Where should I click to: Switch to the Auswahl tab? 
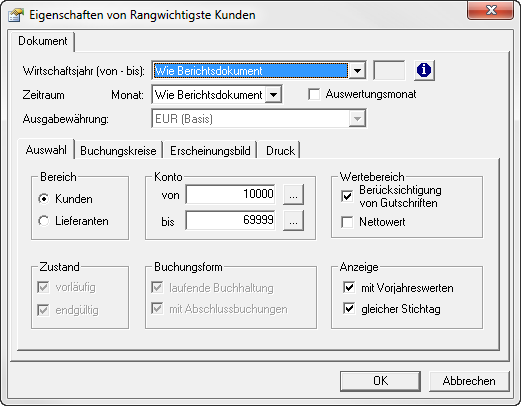coord(46,150)
